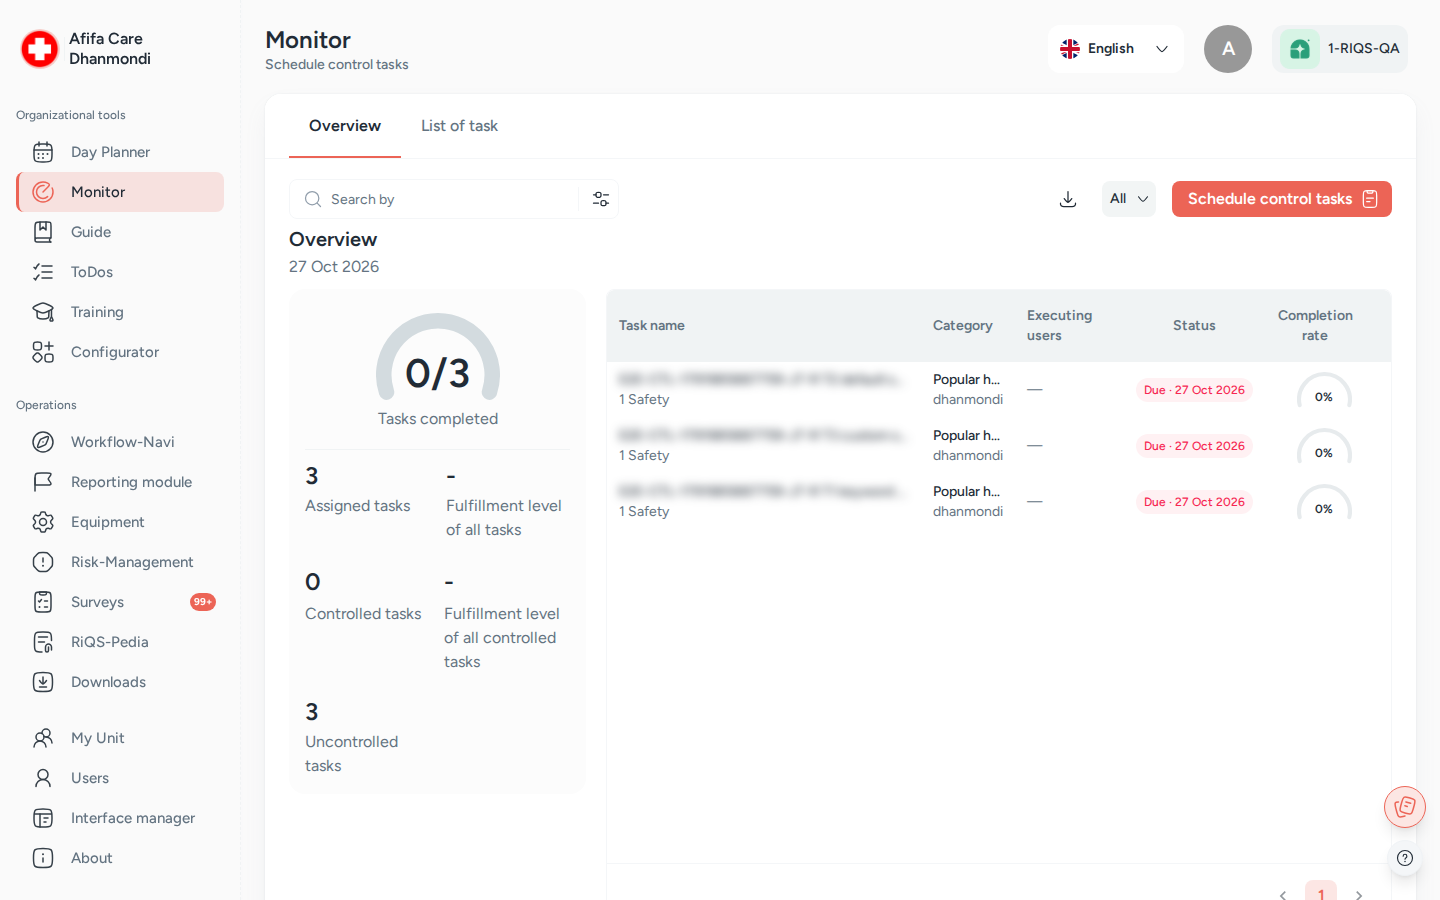1440x900 pixels.
Task: Select the Monitor menu item label
Action: 98,192
